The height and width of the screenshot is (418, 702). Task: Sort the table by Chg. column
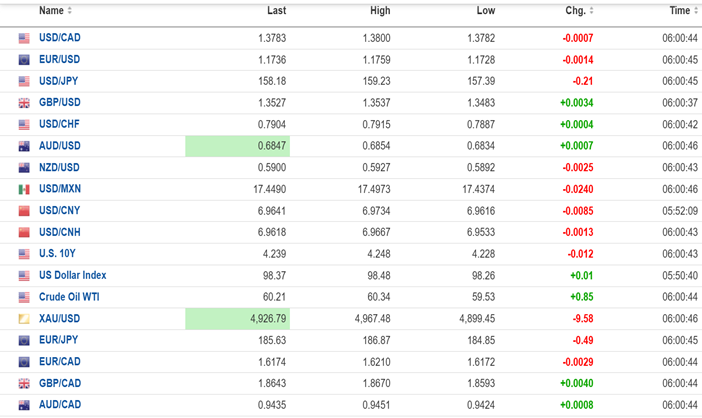point(579,11)
